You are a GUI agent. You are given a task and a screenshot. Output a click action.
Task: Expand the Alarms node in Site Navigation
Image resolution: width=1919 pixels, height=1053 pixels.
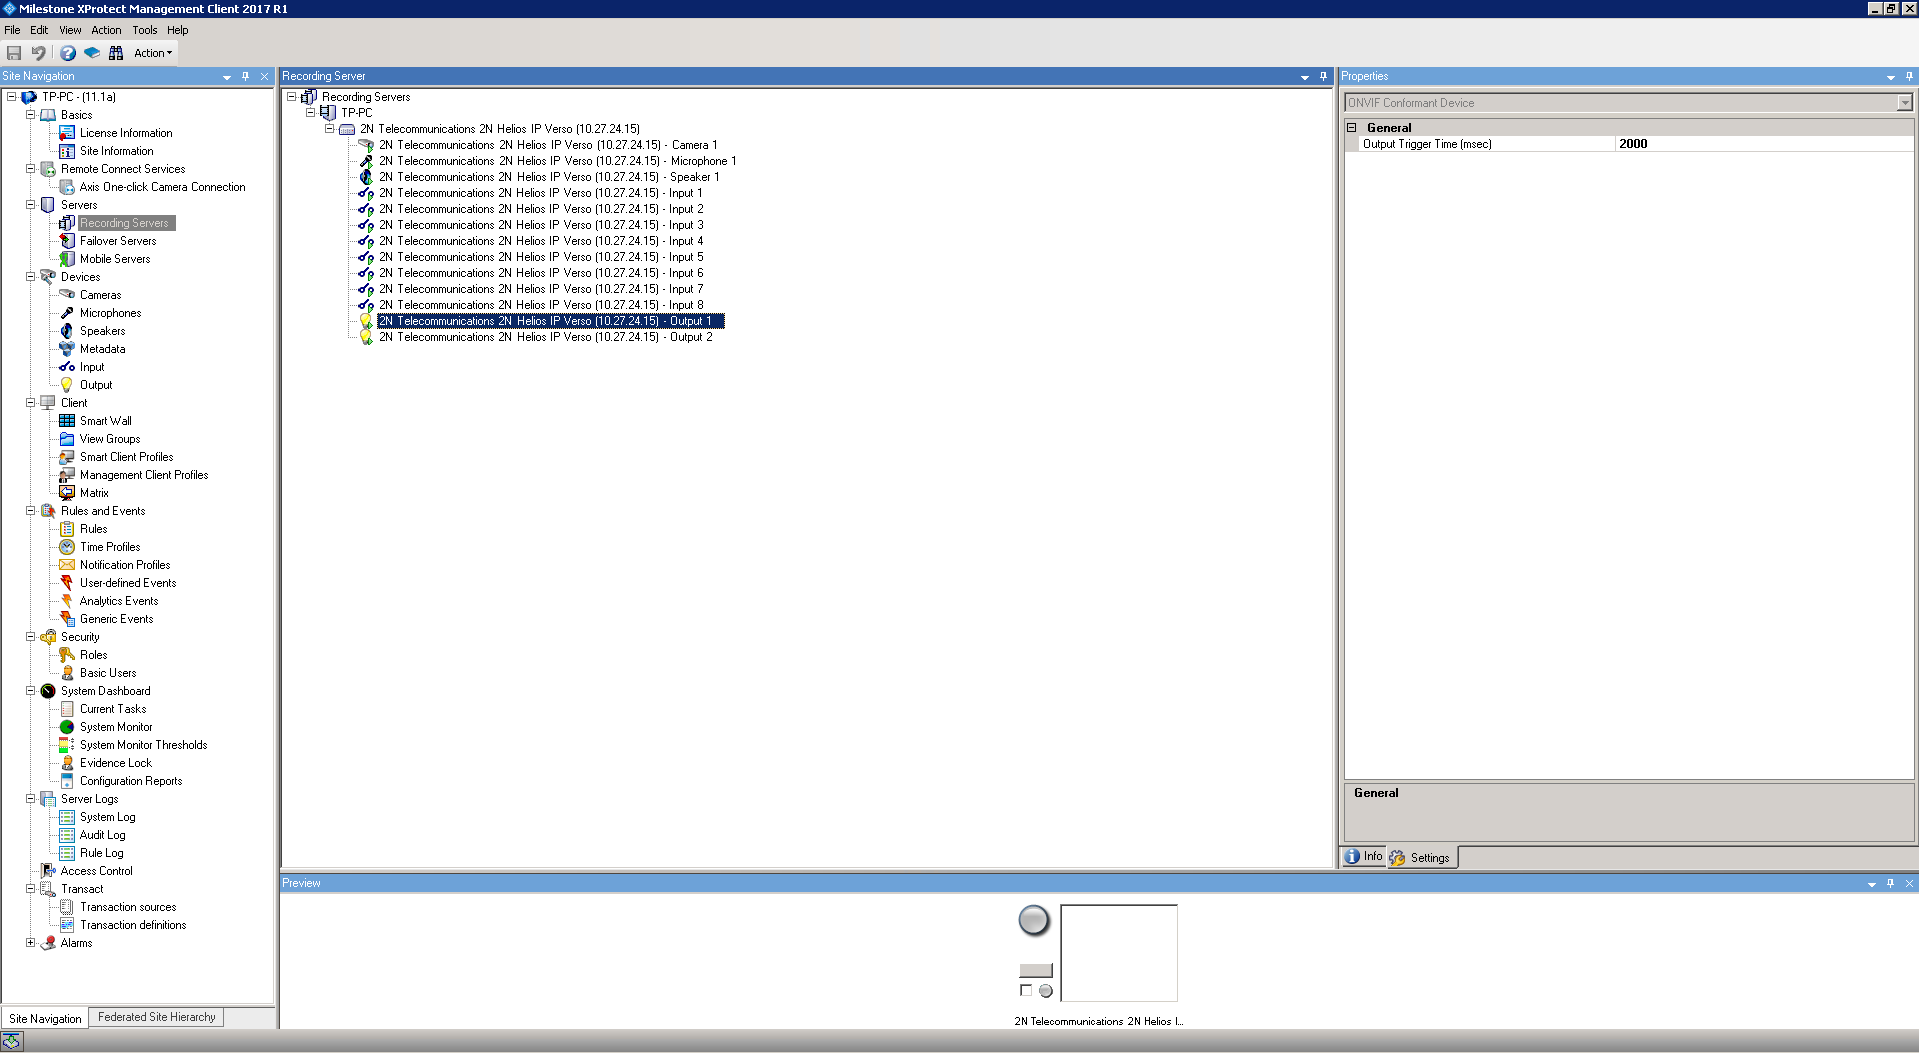point(31,943)
